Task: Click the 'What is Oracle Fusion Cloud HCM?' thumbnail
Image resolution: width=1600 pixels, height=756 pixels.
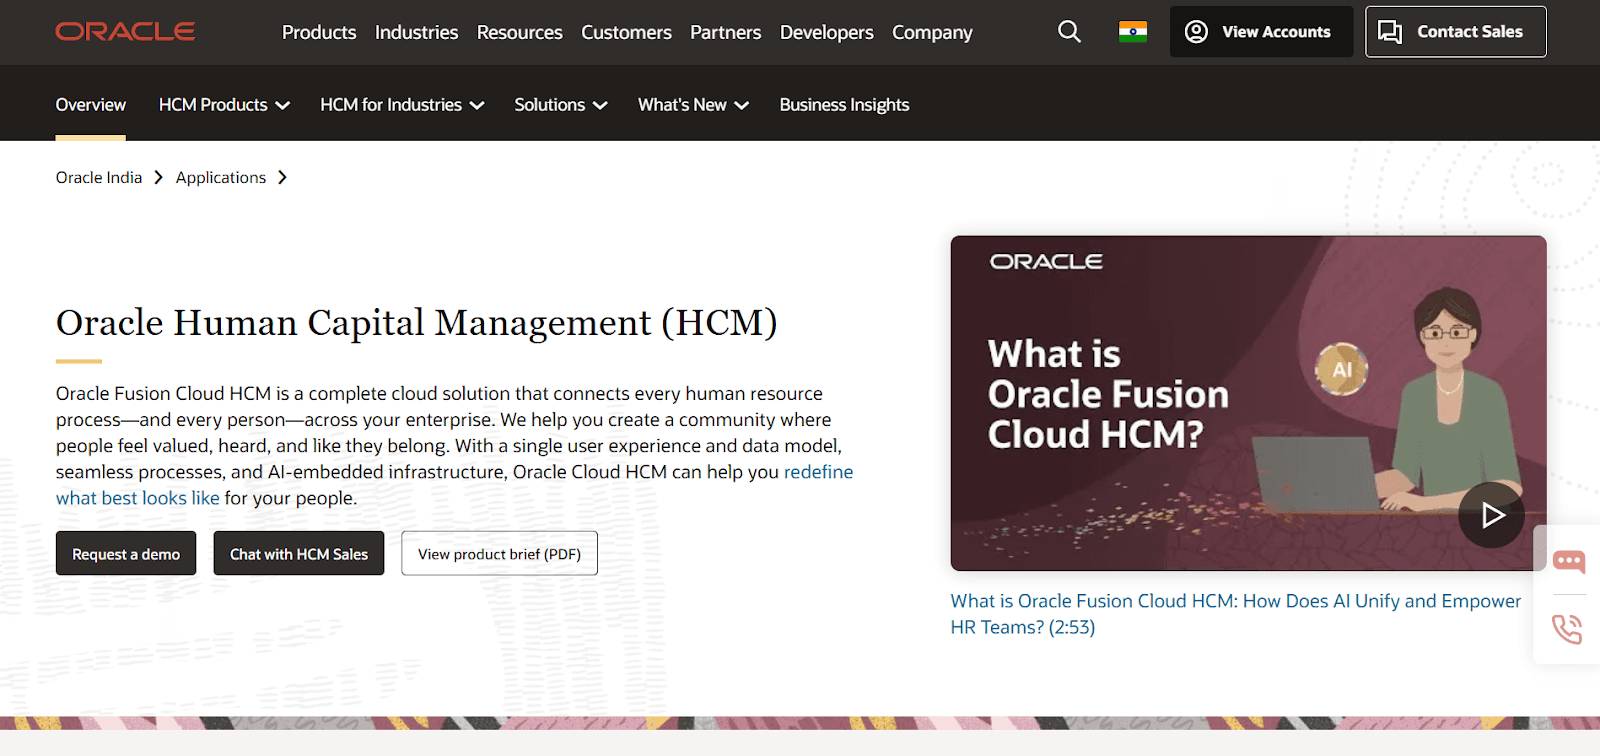Action: coord(1248,403)
